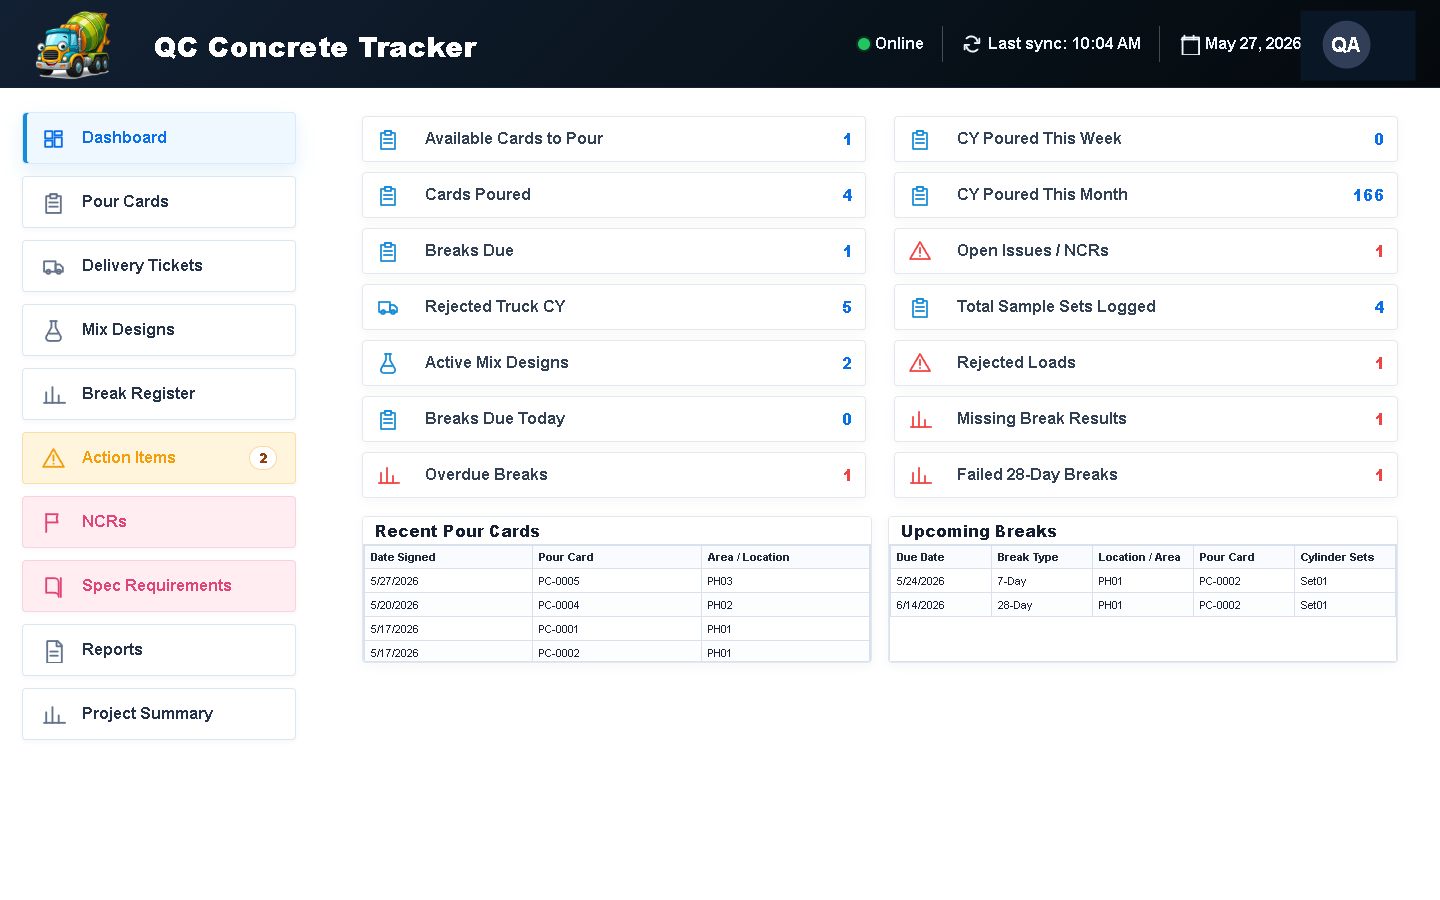This screenshot has width=1440, height=900.
Task: Open the CY Poured This Month card
Action: [x=1146, y=195]
